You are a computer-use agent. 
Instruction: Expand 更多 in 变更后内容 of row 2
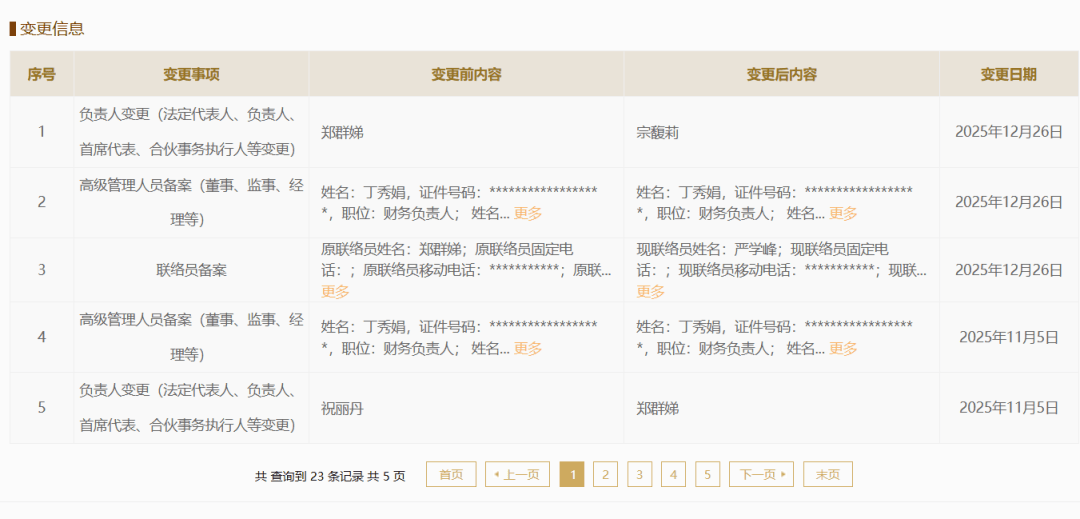tap(843, 213)
